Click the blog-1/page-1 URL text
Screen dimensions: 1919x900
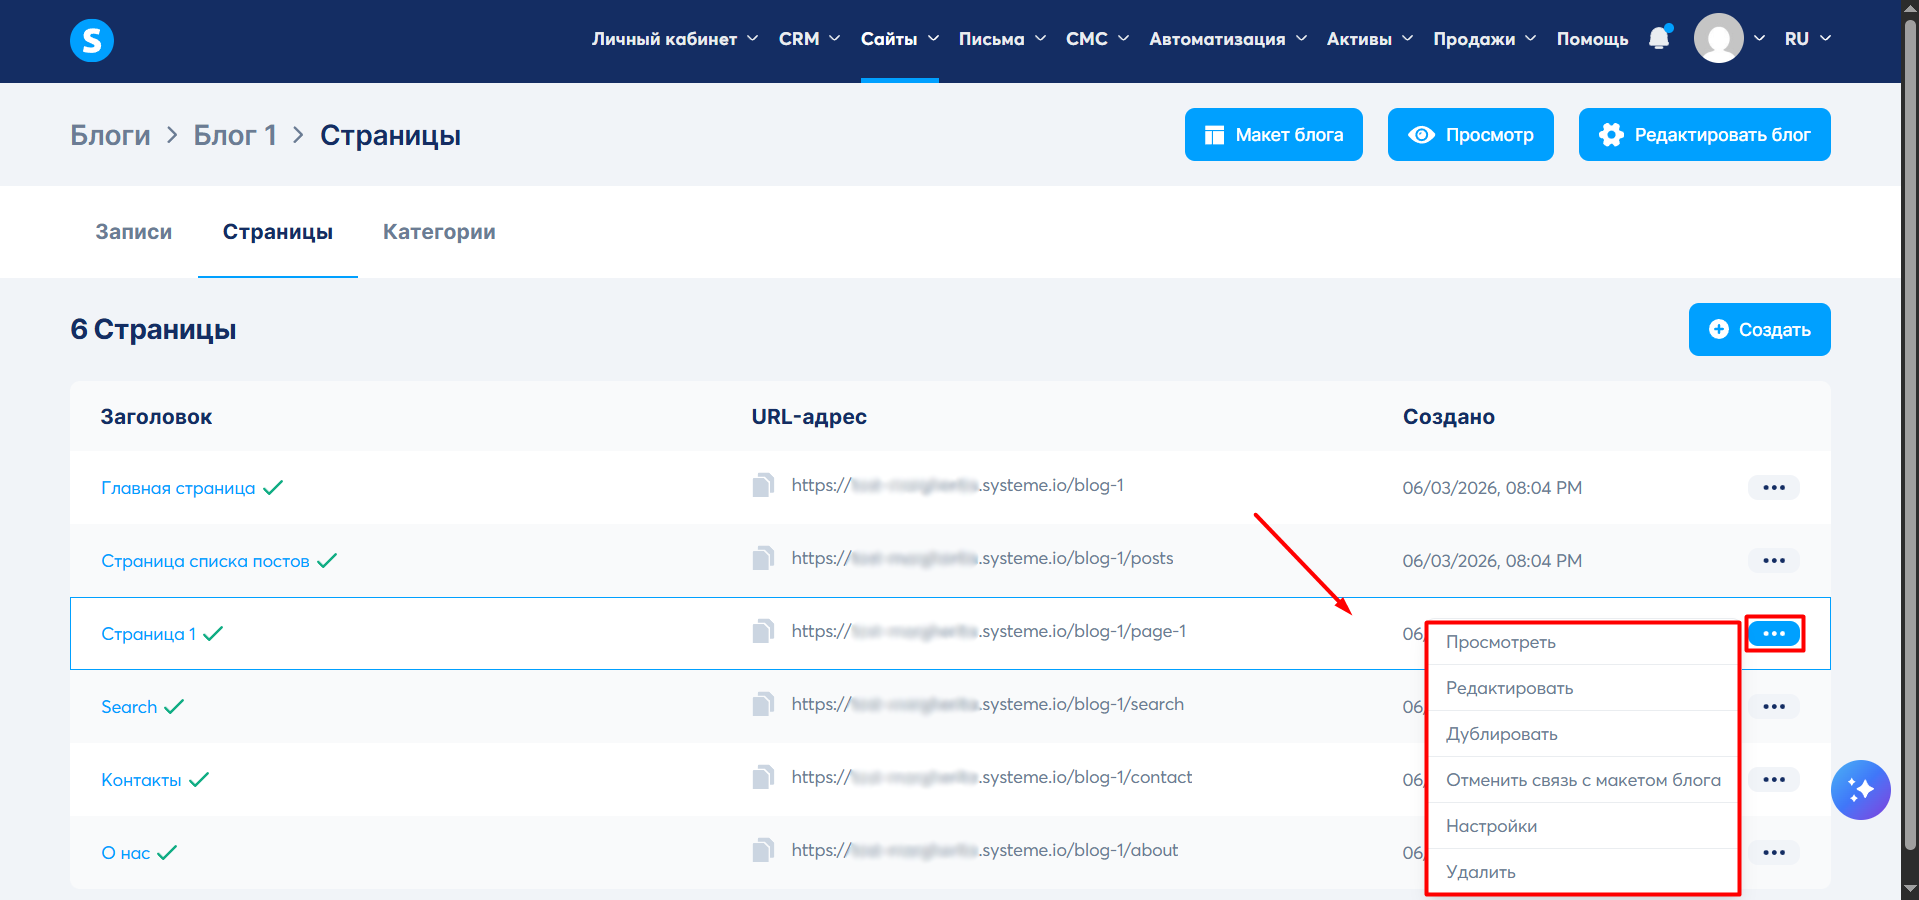pyautogui.click(x=989, y=631)
